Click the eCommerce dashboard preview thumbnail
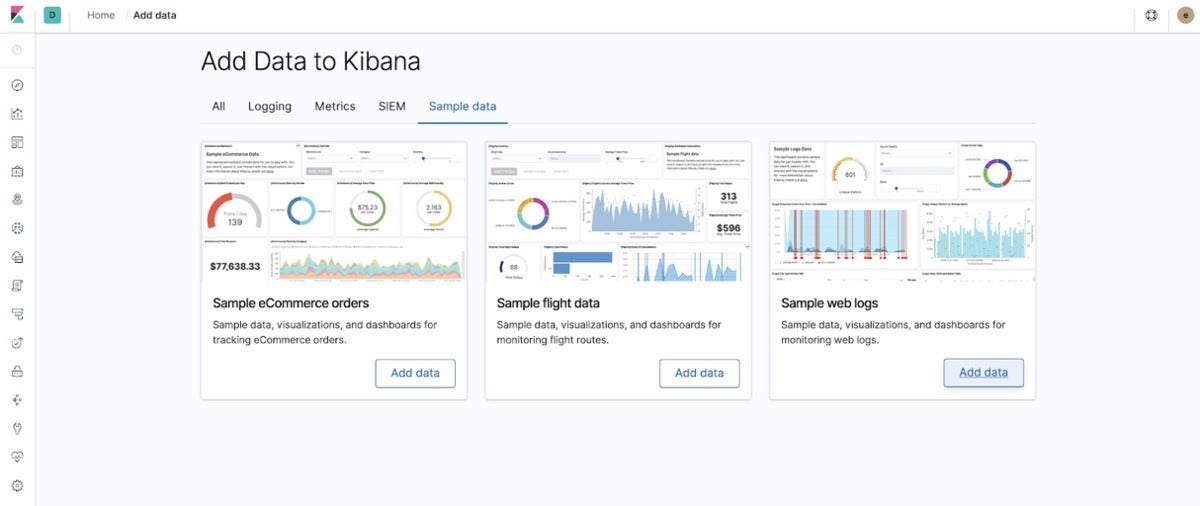The image size is (1200, 506). coord(334,210)
